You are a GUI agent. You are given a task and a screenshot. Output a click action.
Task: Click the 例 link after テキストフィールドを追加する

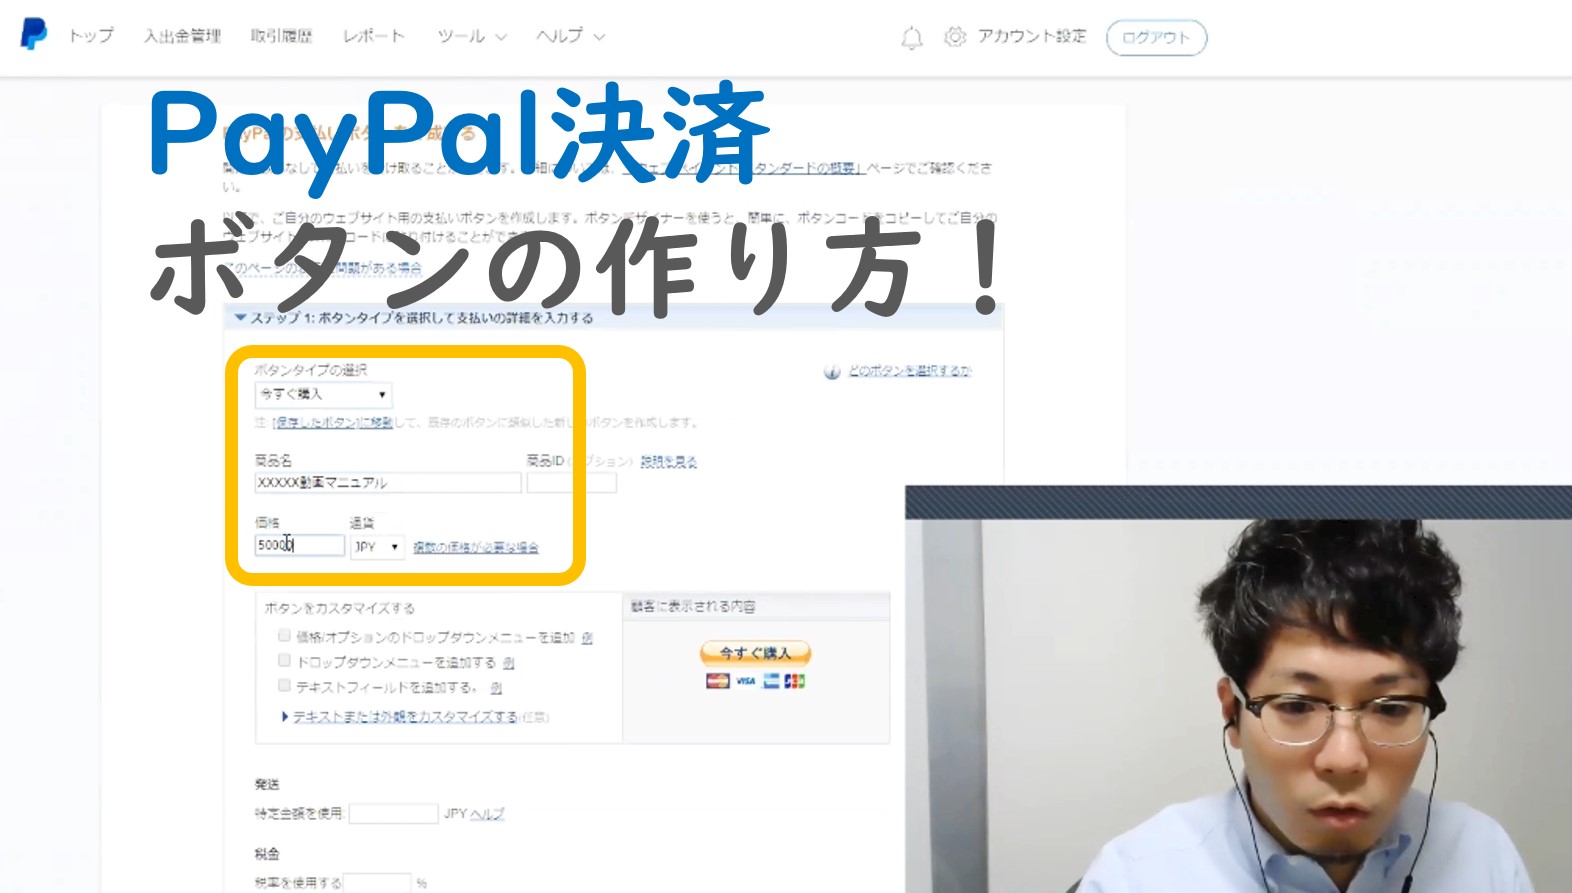(496, 688)
